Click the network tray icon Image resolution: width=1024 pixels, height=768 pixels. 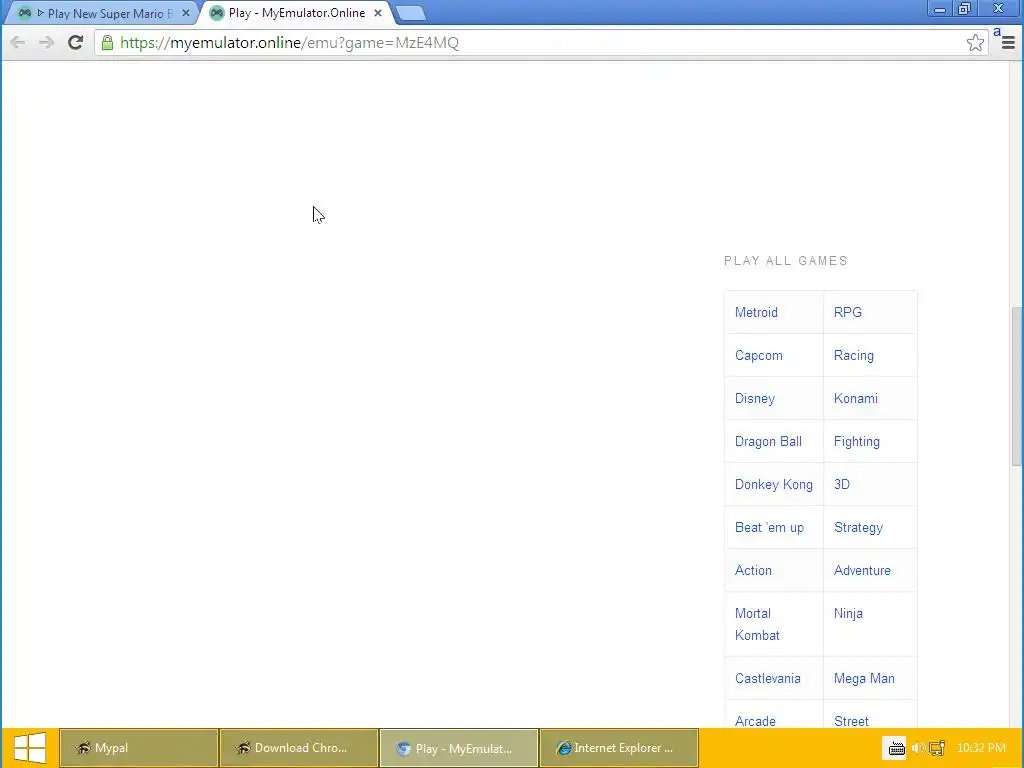pos(937,748)
